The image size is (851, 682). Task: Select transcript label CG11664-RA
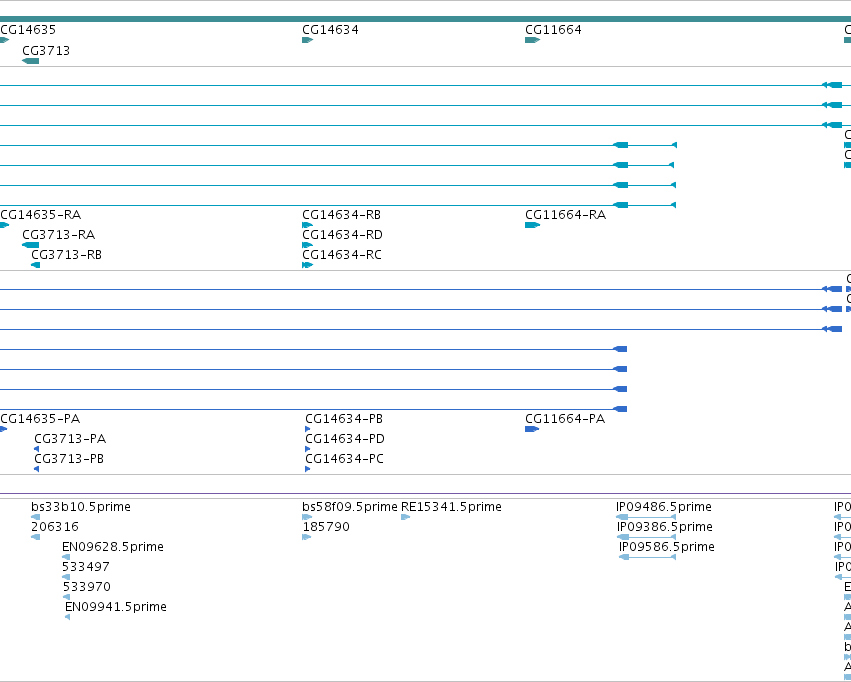(566, 214)
